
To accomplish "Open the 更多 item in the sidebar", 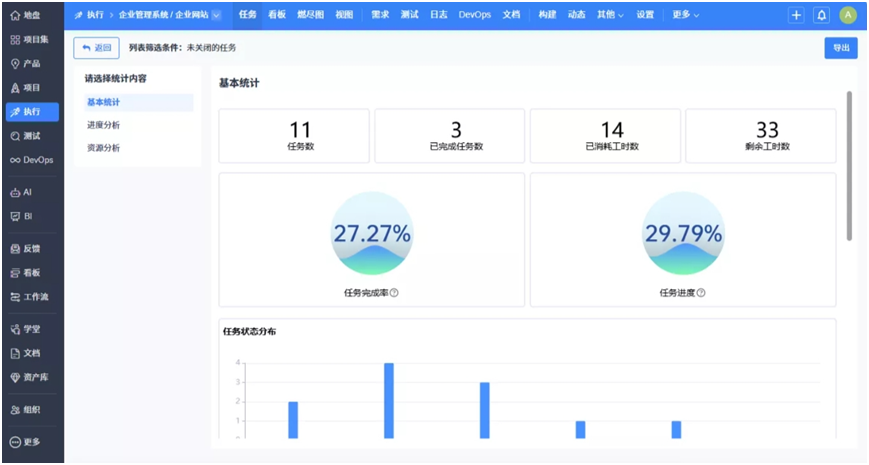I will (25, 442).
